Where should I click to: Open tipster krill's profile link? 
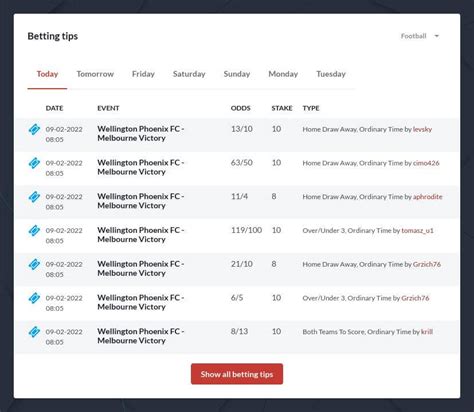[427, 332]
